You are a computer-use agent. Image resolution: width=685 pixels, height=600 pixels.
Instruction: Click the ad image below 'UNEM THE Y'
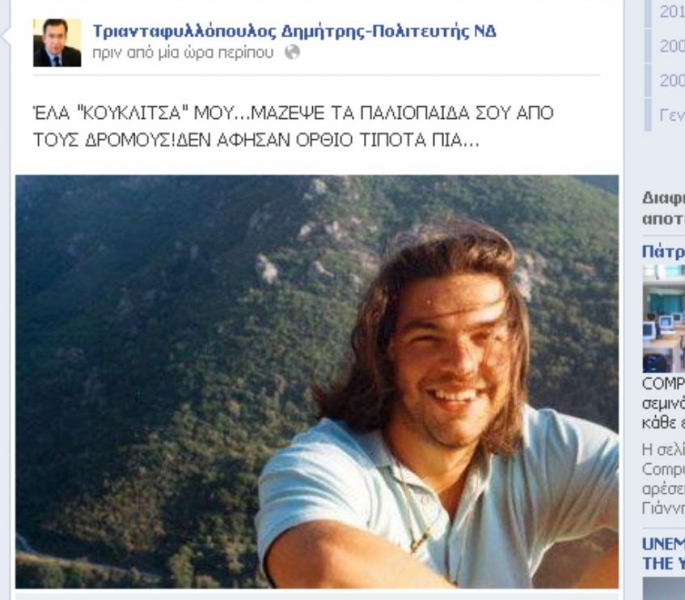tap(664, 589)
